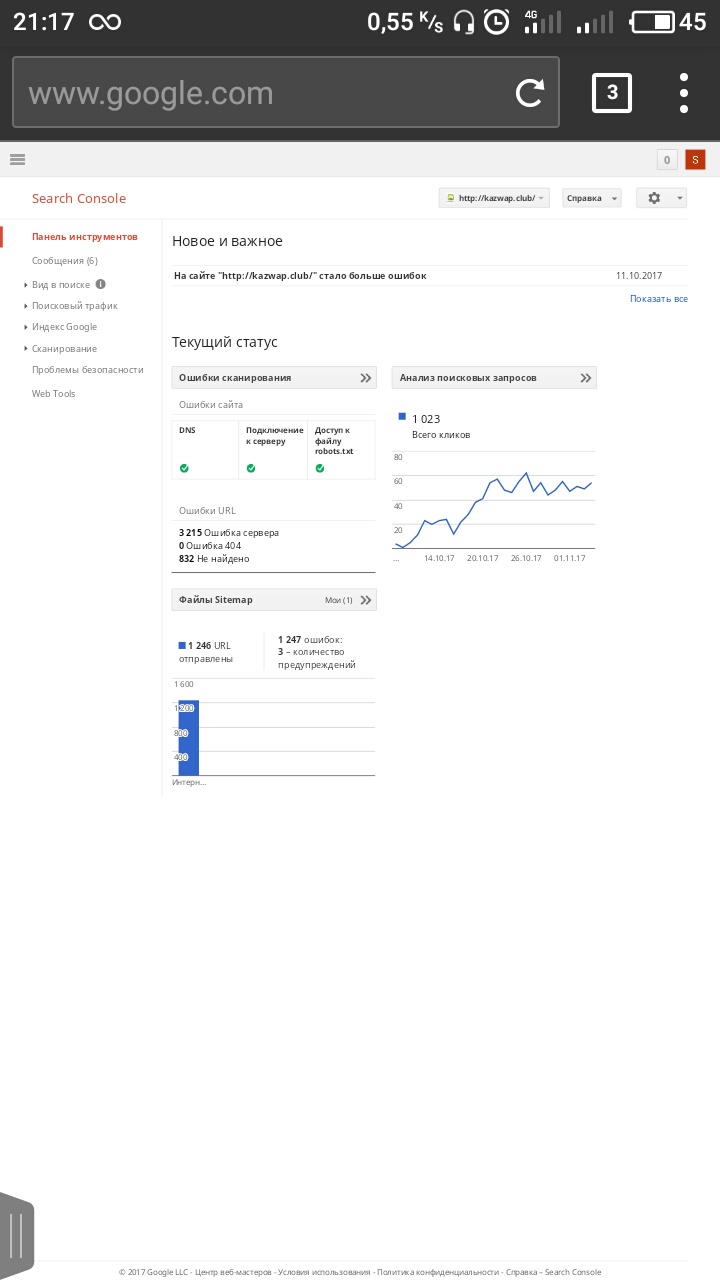Expand the Сканирование sidebar section

(64, 349)
